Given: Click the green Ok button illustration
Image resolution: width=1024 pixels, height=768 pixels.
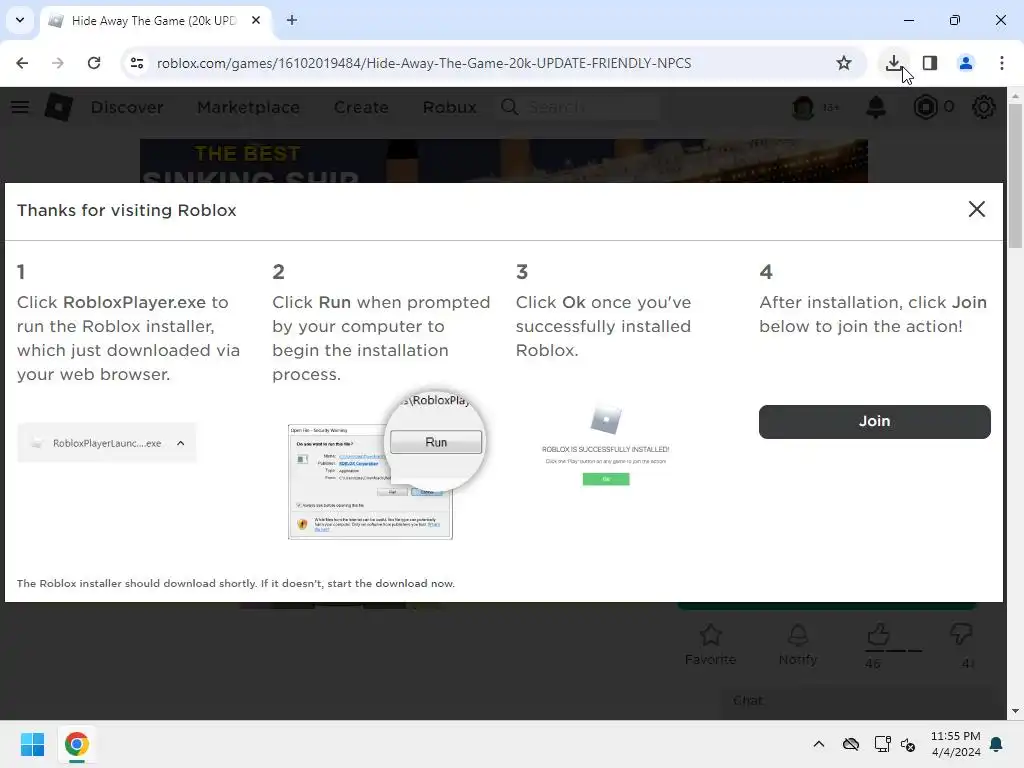Looking at the screenshot, I should (606, 479).
